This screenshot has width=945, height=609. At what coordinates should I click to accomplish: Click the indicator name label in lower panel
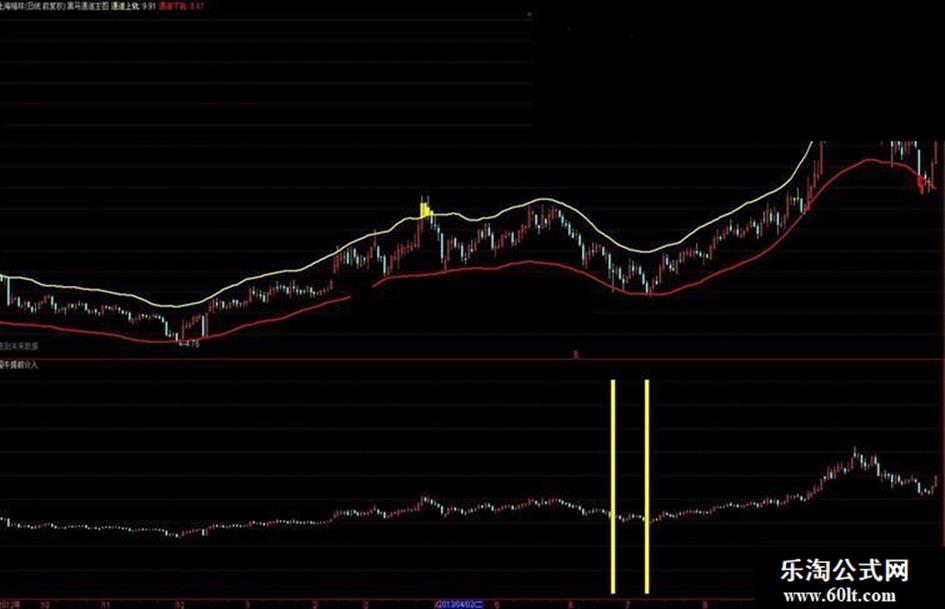coord(19,365)
